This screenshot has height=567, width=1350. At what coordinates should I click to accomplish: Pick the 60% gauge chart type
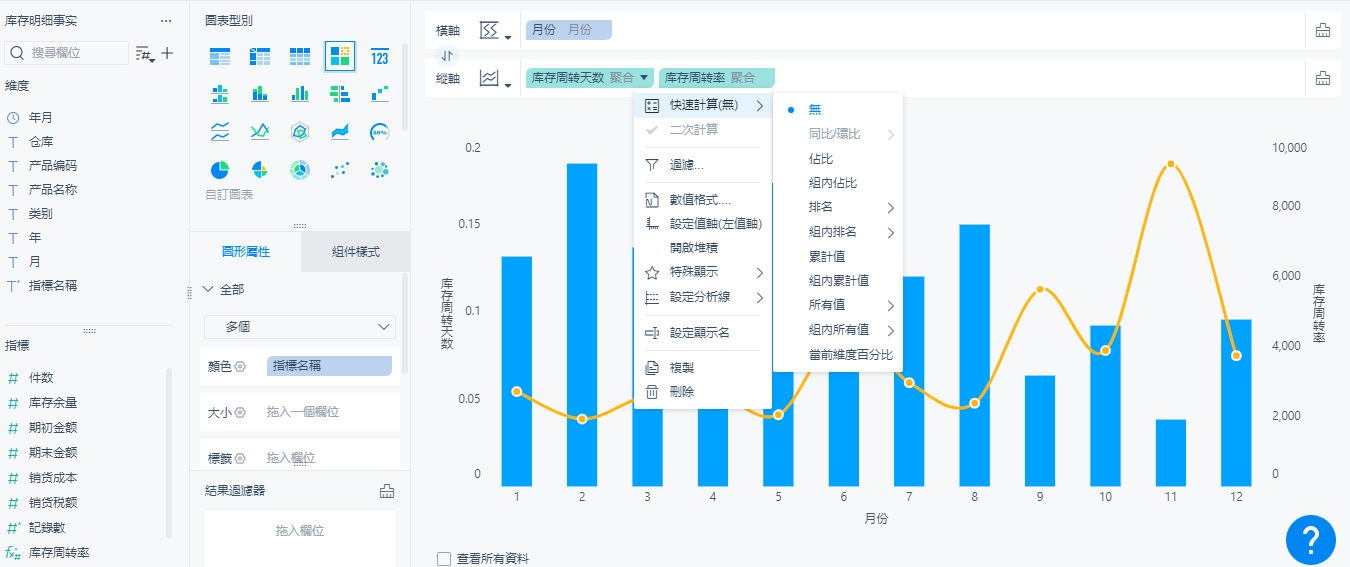[x=380, y=131]
